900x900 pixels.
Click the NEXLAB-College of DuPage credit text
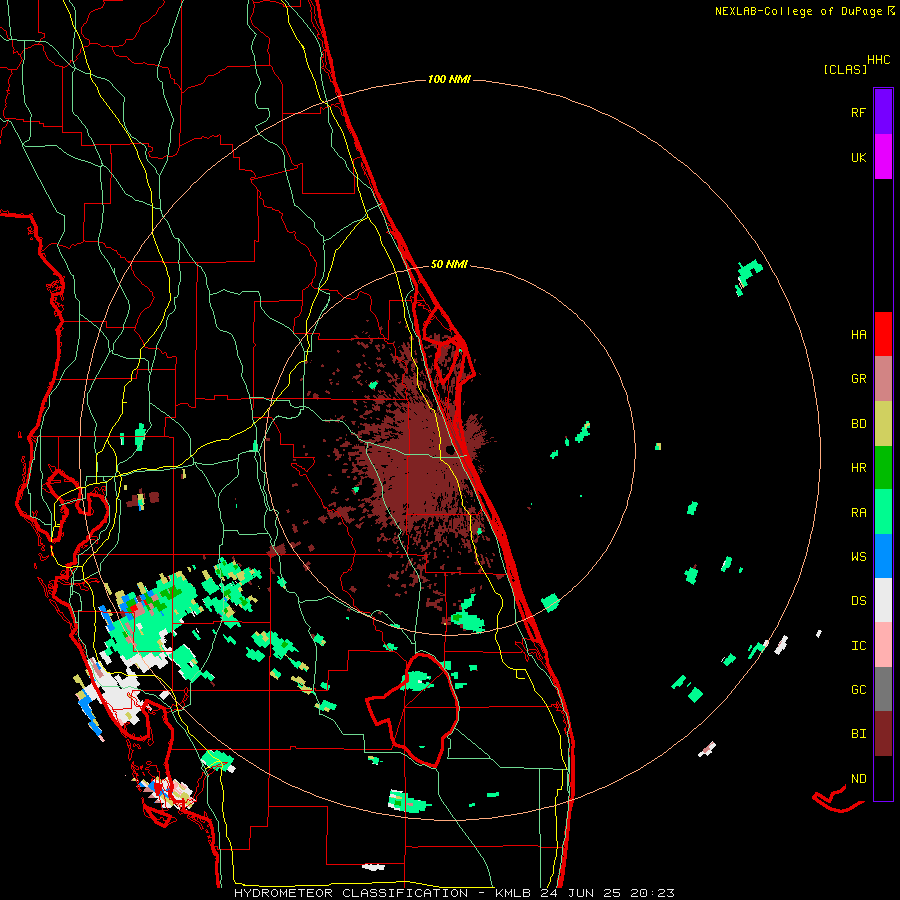pos(798,11)
